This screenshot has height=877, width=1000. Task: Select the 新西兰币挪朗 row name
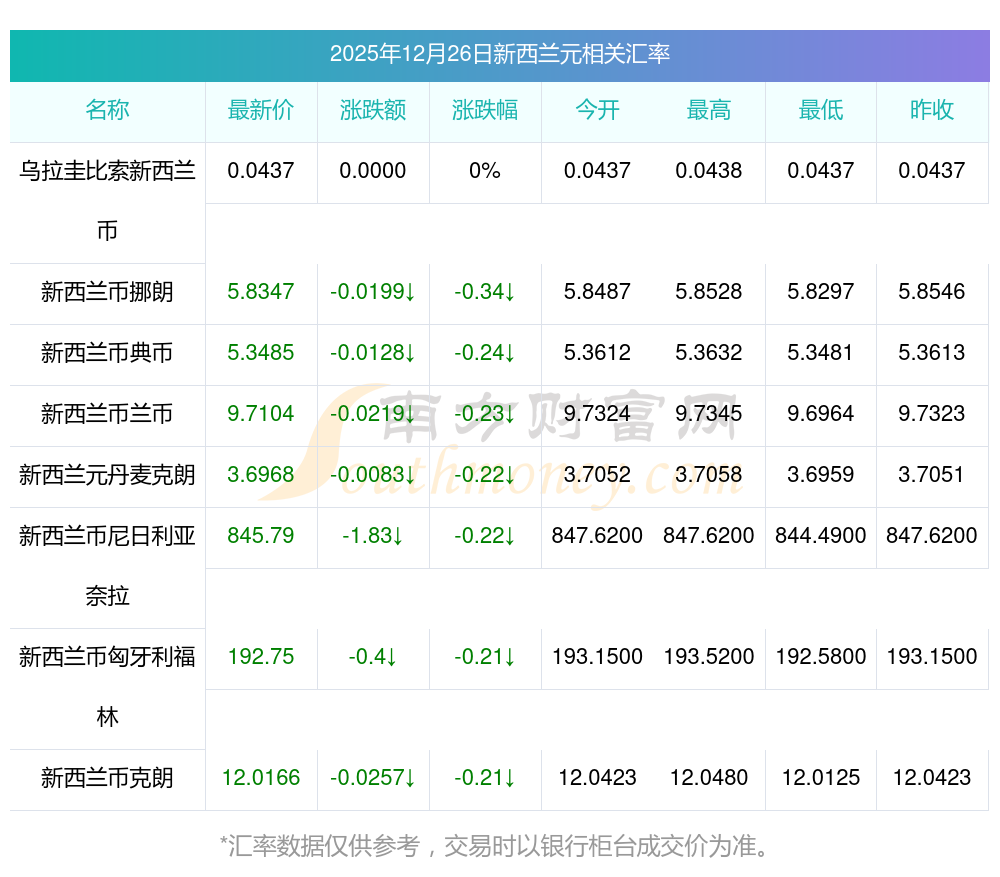pos(107,292)
